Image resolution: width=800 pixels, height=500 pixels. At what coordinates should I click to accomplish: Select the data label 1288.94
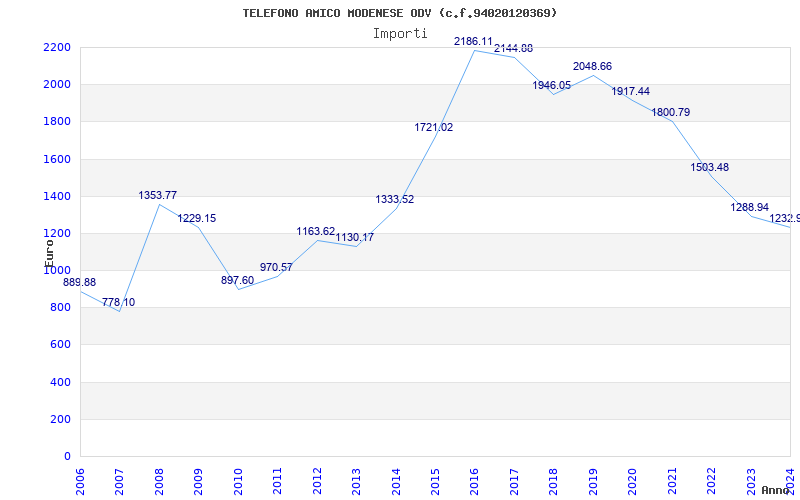tap(749, 208)
